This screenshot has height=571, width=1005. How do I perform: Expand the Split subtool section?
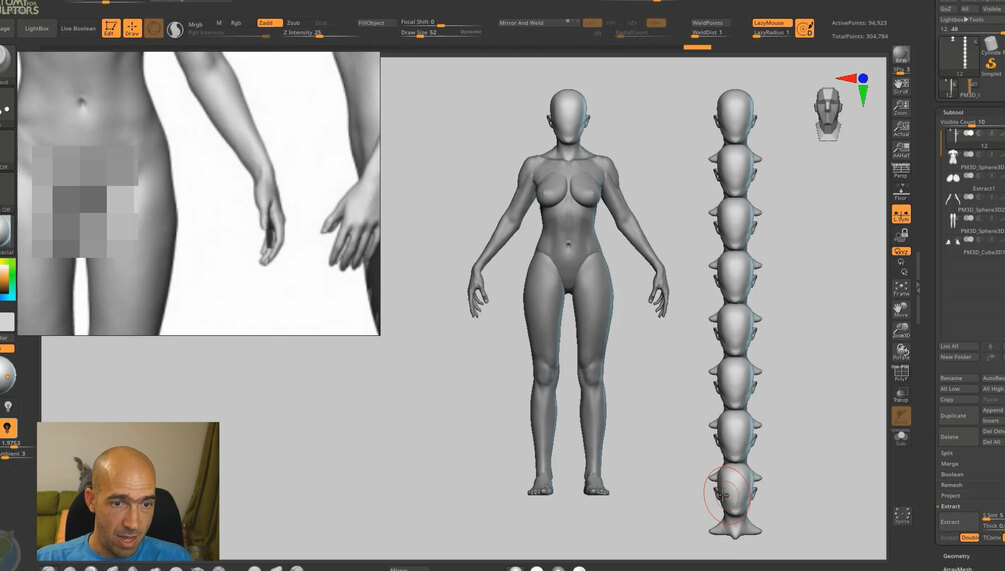947,453
